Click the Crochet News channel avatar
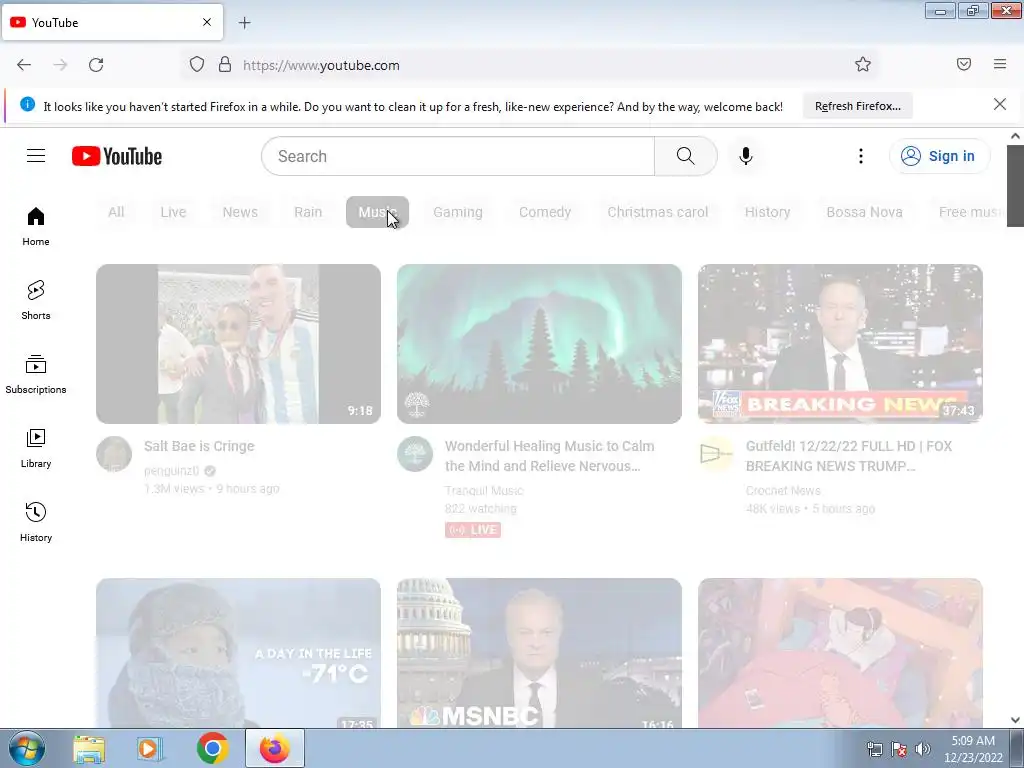Screen dimensions: 1024x768 coord(716,454)
